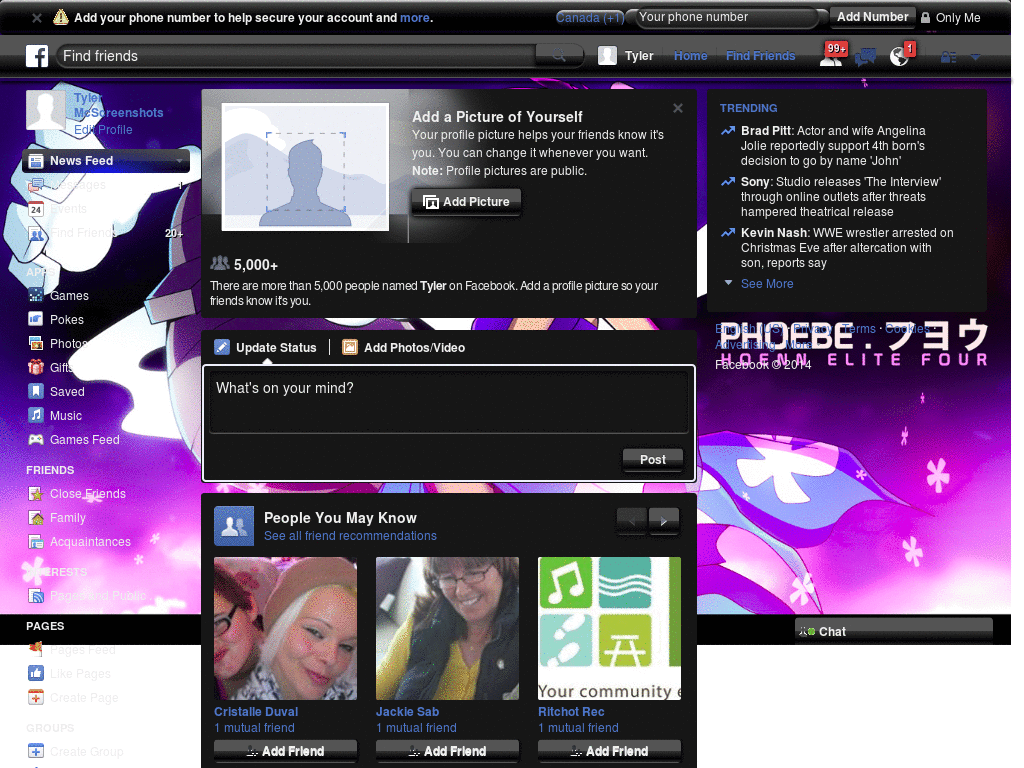Open the Only Me privacy selector
Viewport: 1024px width, 768px height.
[950, 18]
